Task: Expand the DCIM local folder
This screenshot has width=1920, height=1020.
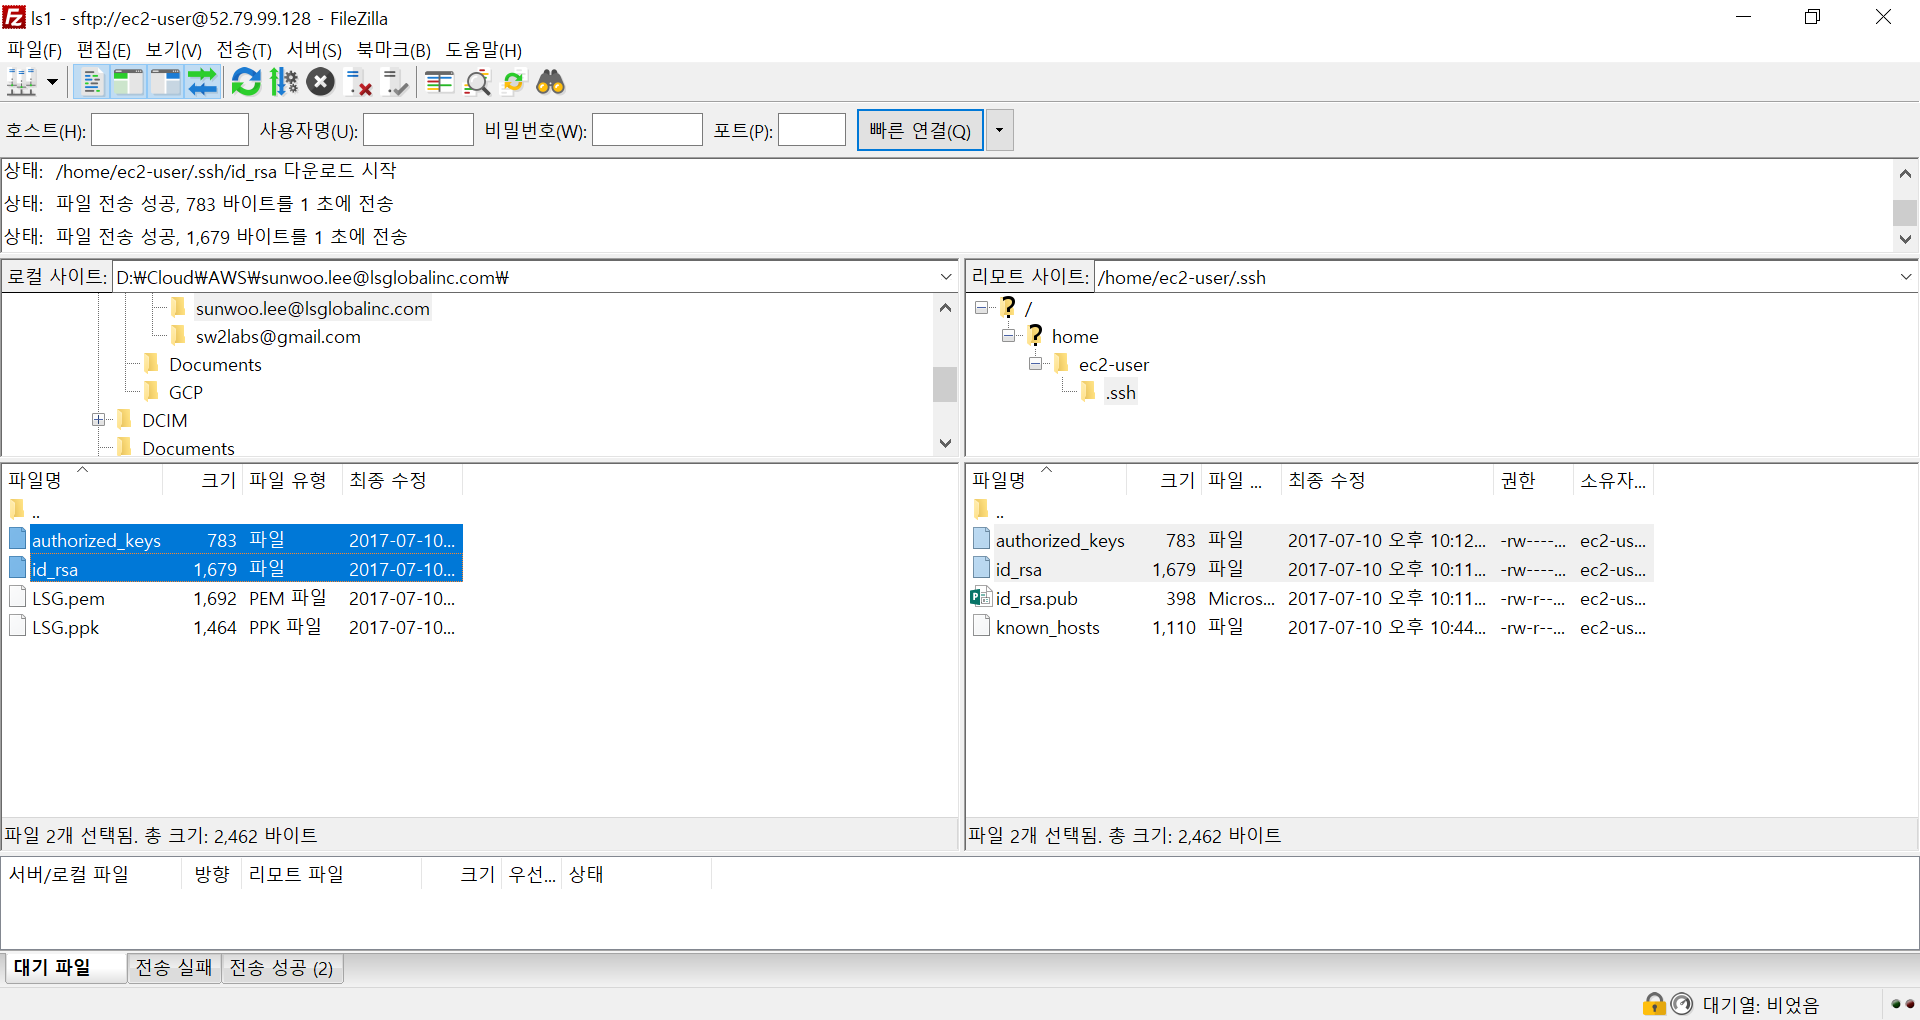Action: click(x=98, y=420)
